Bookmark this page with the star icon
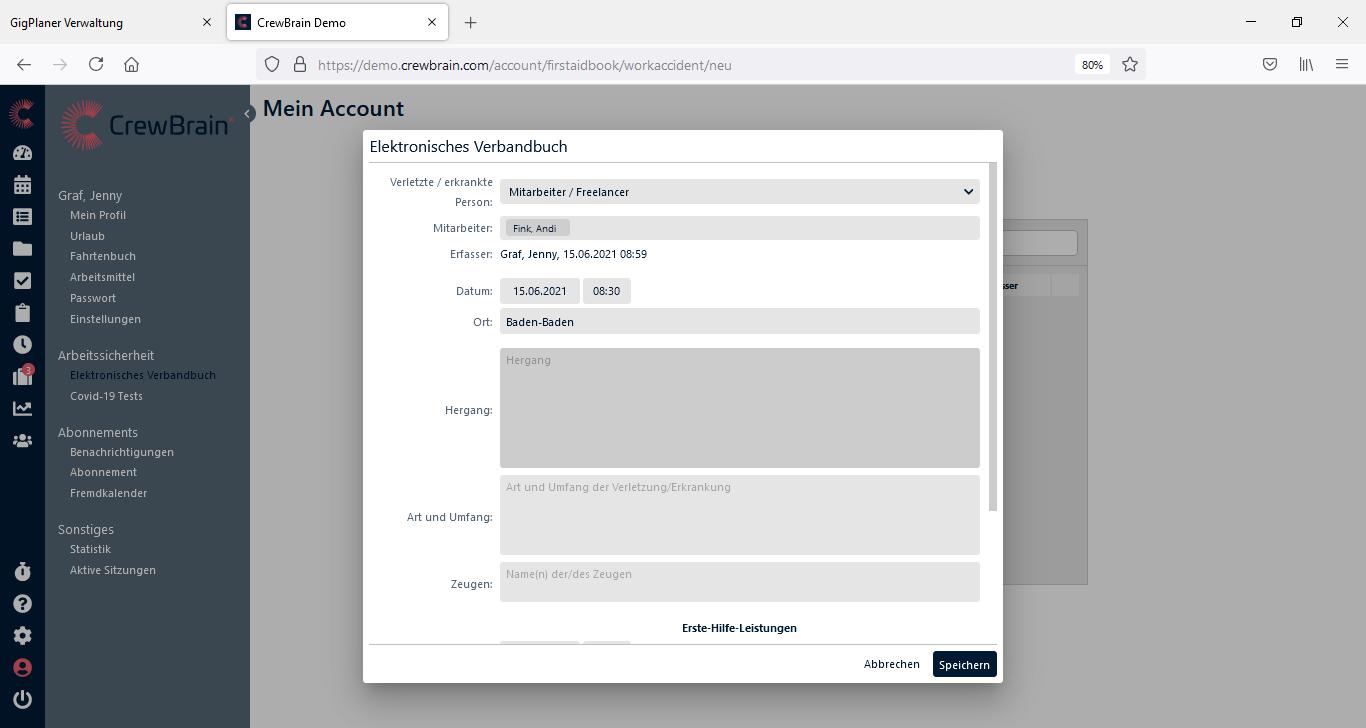 [x=1130, y=64]
